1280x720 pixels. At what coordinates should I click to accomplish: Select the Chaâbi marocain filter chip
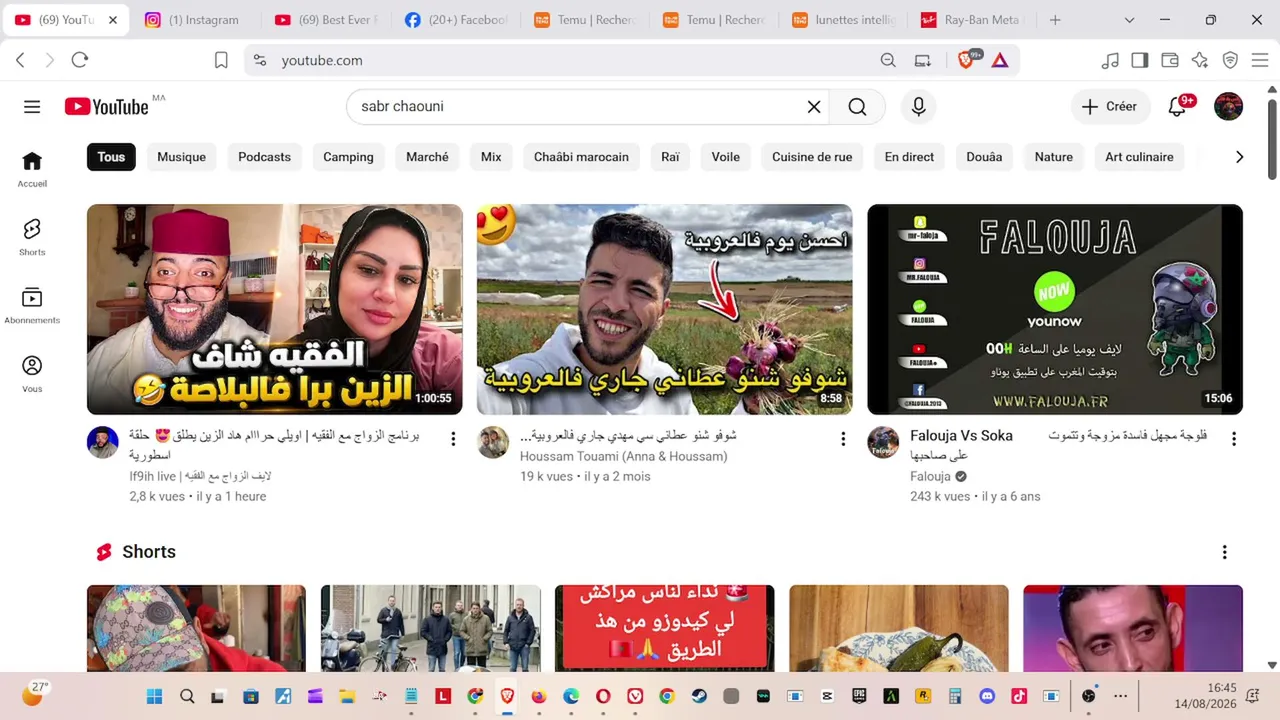pyautogui.click(x=581, y=157)
